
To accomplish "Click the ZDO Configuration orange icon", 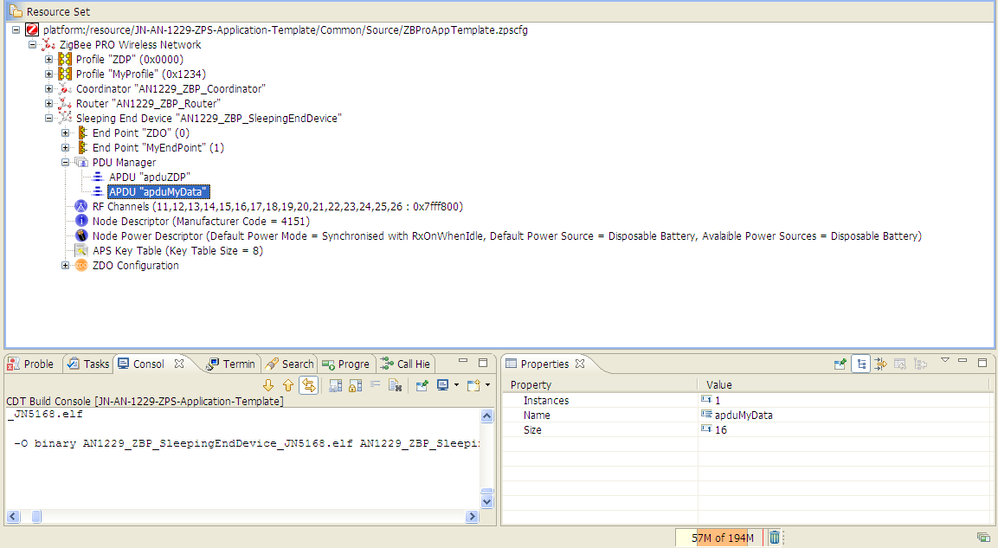I will pos(81,265).
